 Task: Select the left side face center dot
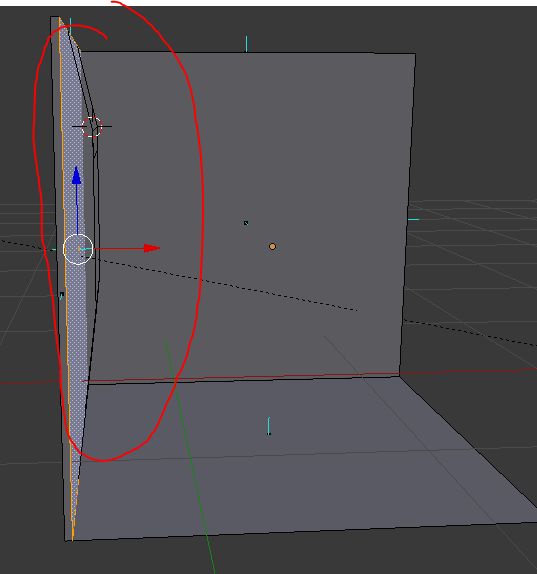[62, 294]
